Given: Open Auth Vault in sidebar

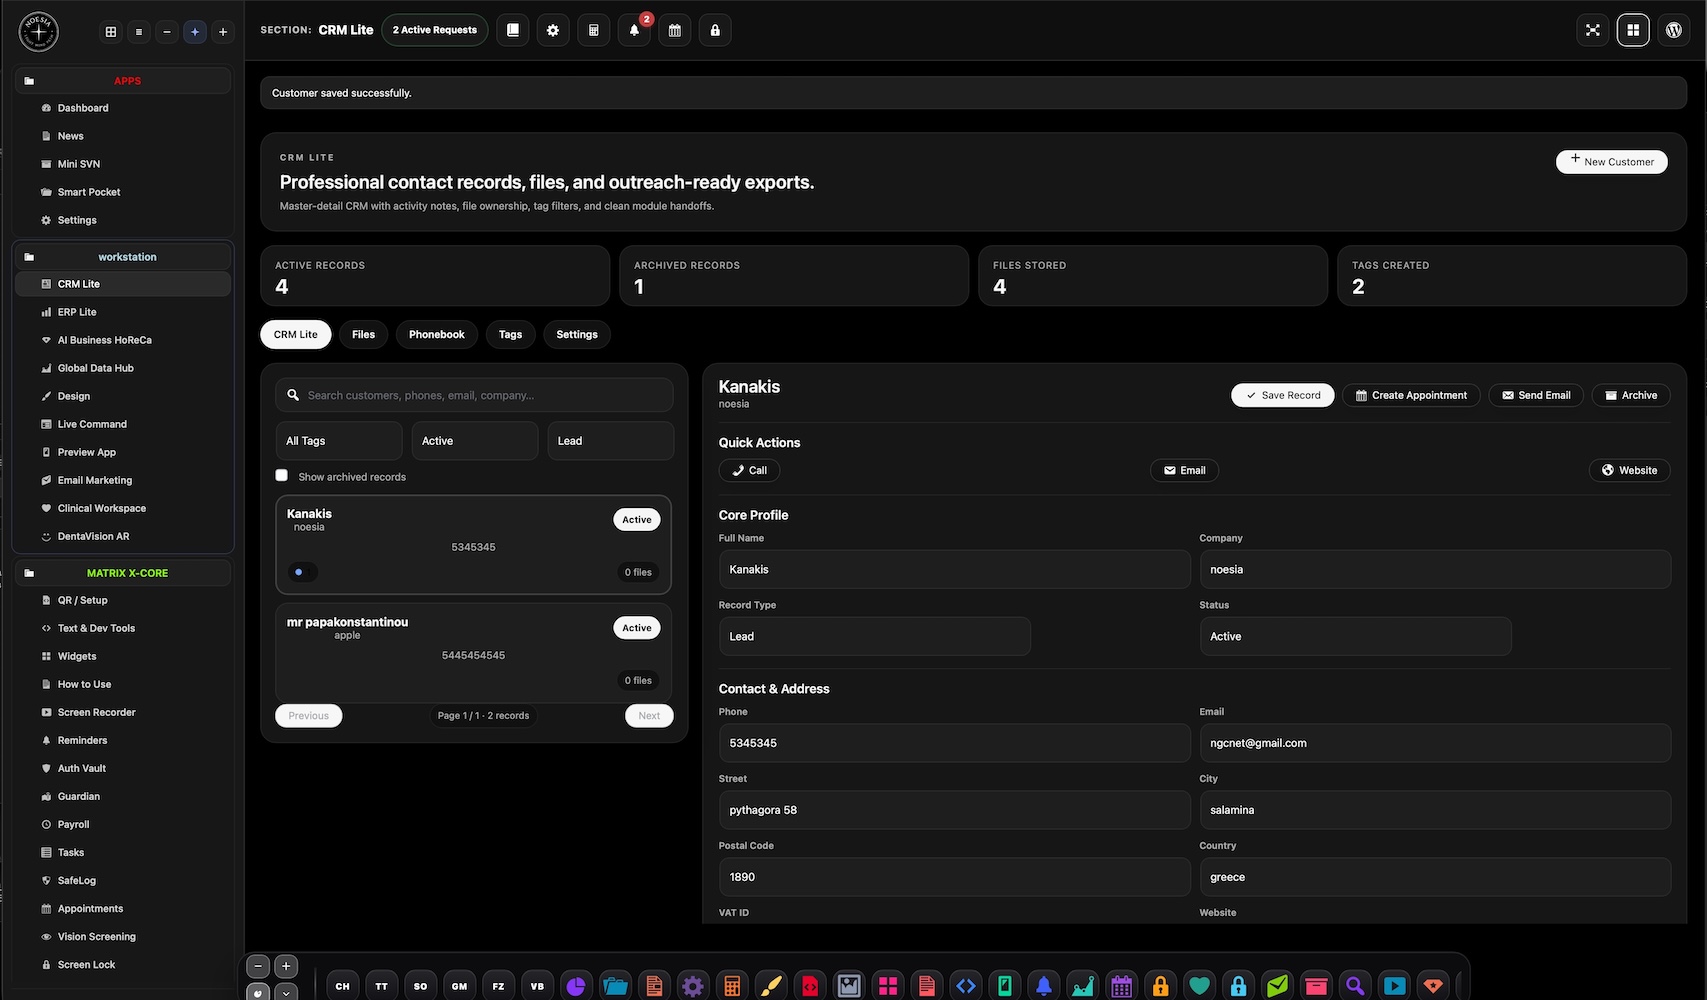Looking at the screenshot, I should point(124,768).
